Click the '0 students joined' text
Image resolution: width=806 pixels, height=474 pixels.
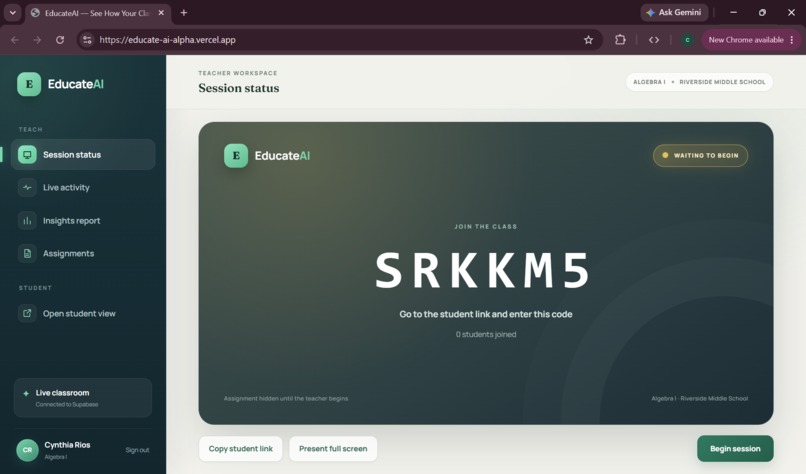pyautogui.click(x=486, y=334)
